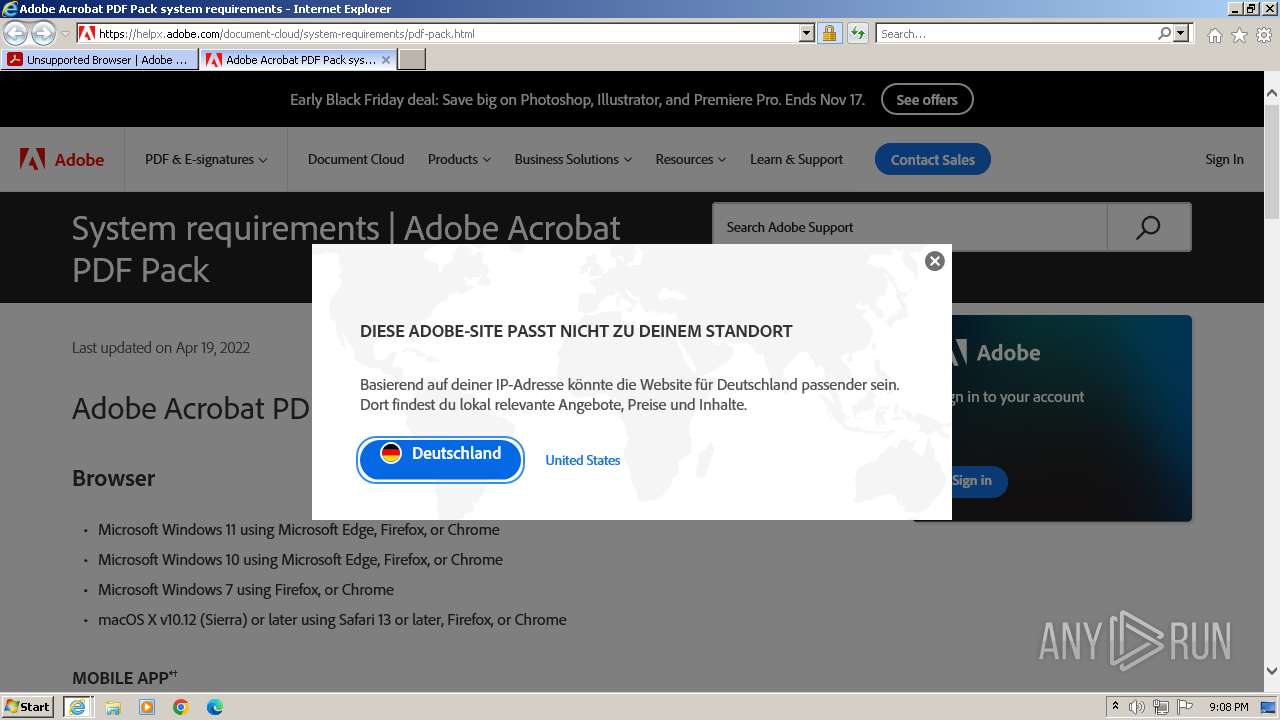Click the network tray icon
Image resolution: width=1280 pixels, height=720 pixels.
click(1161, 707)
